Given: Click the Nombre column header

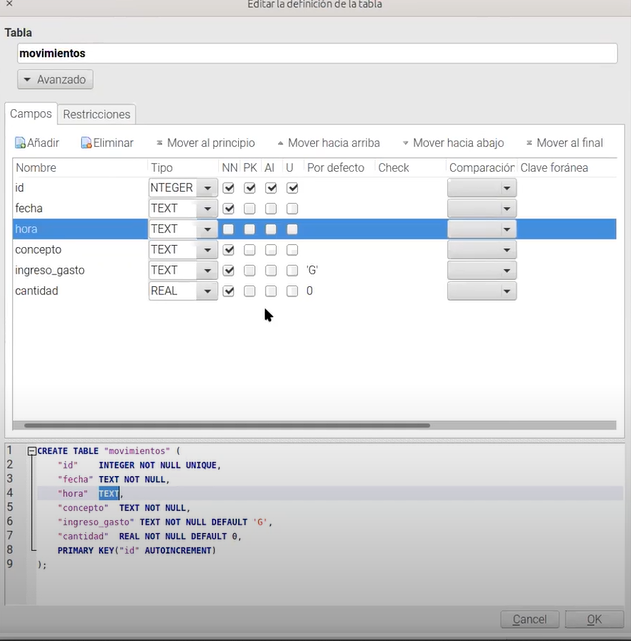Looking at the screenshot, I should point(80,168).
